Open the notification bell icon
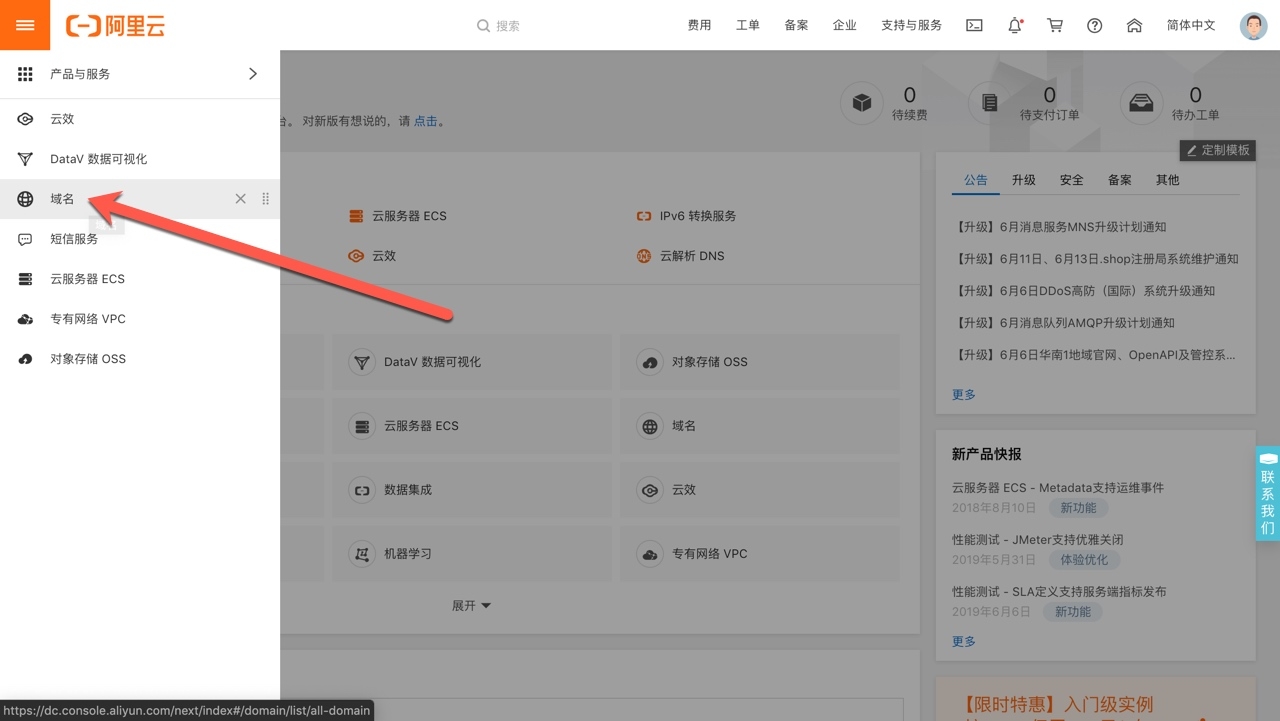Viewport: 1280px width, 721px height. 1015,26
